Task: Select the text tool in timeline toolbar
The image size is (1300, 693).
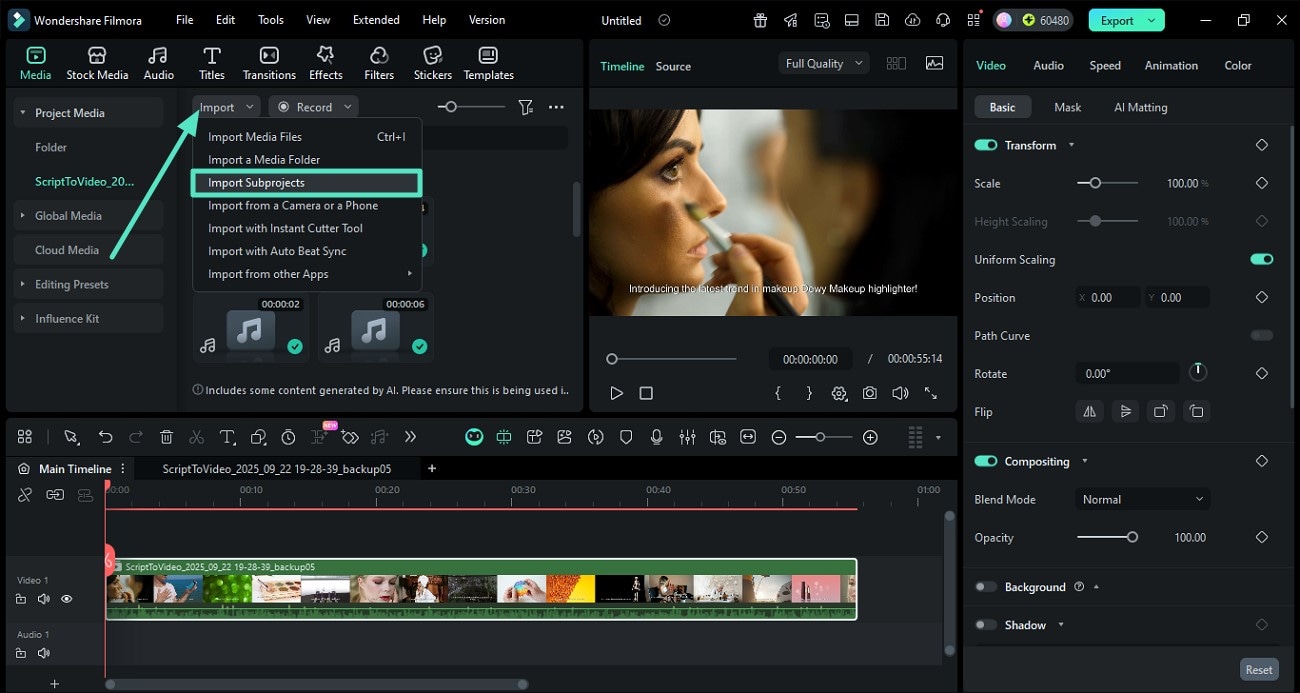Action: [227, 437]
